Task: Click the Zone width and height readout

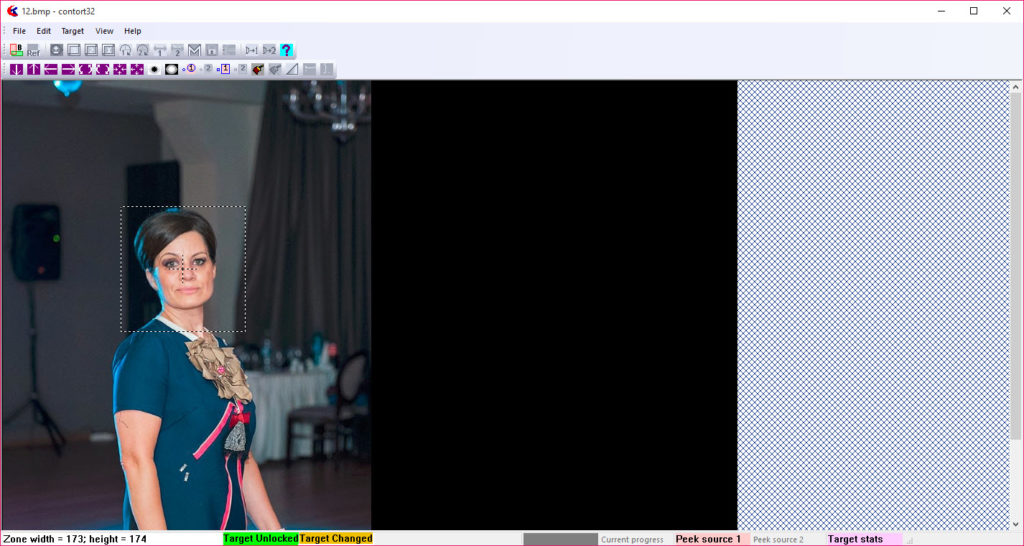Action: (x=74, y=539)
